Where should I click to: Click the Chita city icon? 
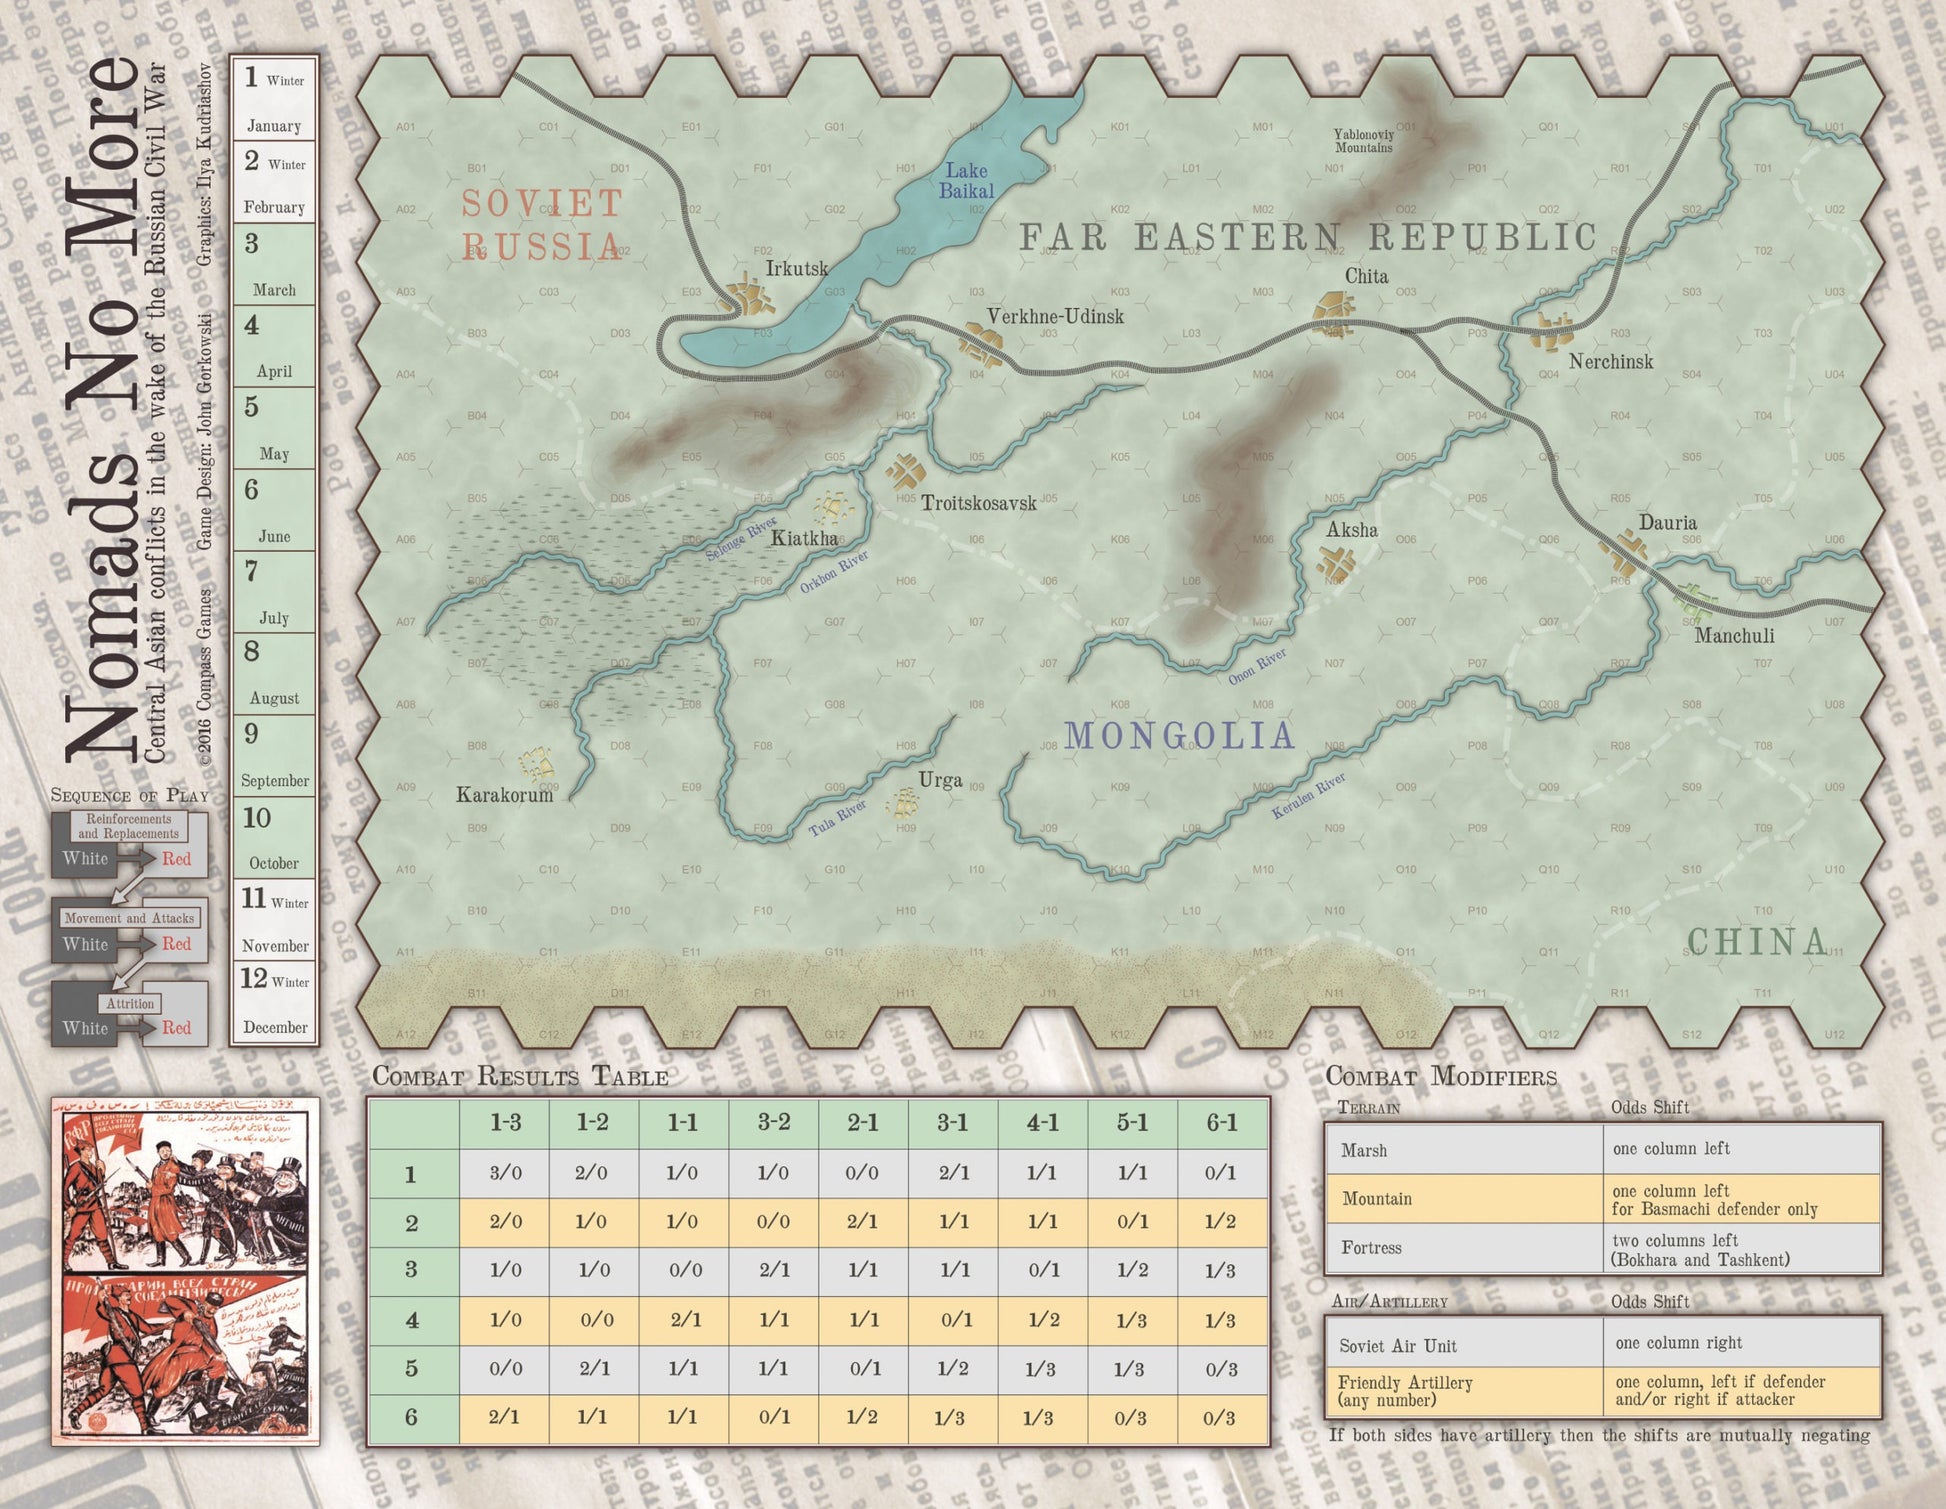tap(1334, 310)
